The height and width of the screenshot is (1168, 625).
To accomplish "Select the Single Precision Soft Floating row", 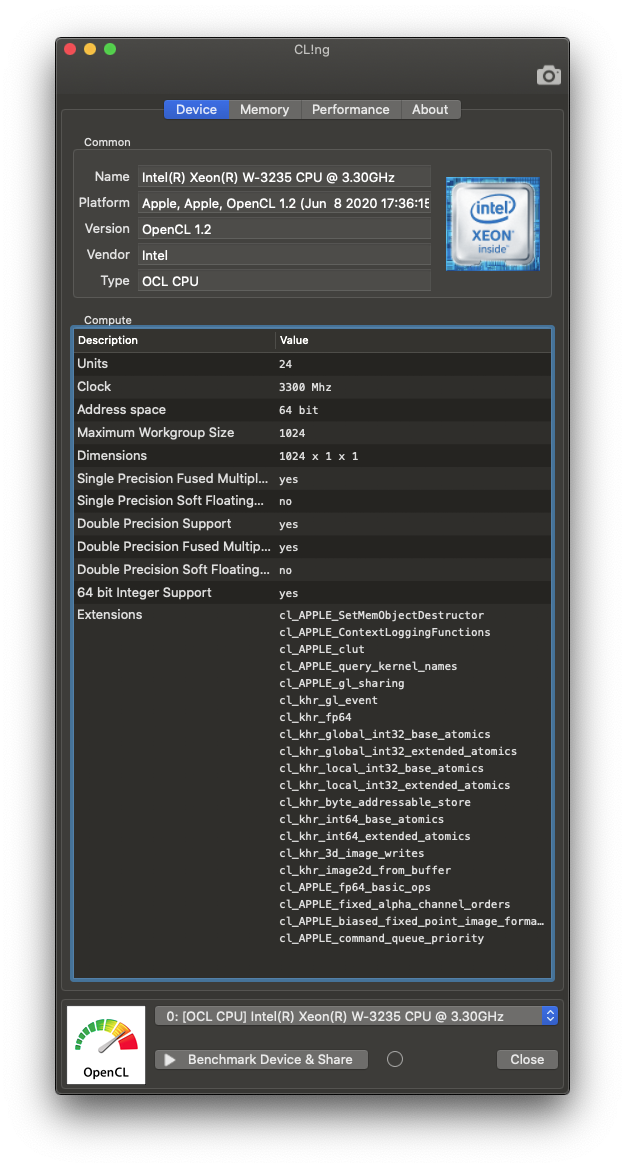I will click(313, 501).
